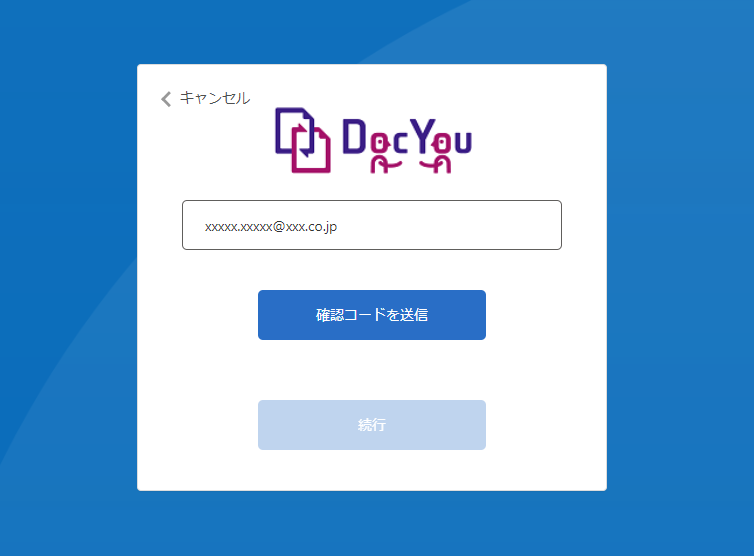Click the back chevron beside キャンセル
This screenshot has width=754, height=556.
166,99
